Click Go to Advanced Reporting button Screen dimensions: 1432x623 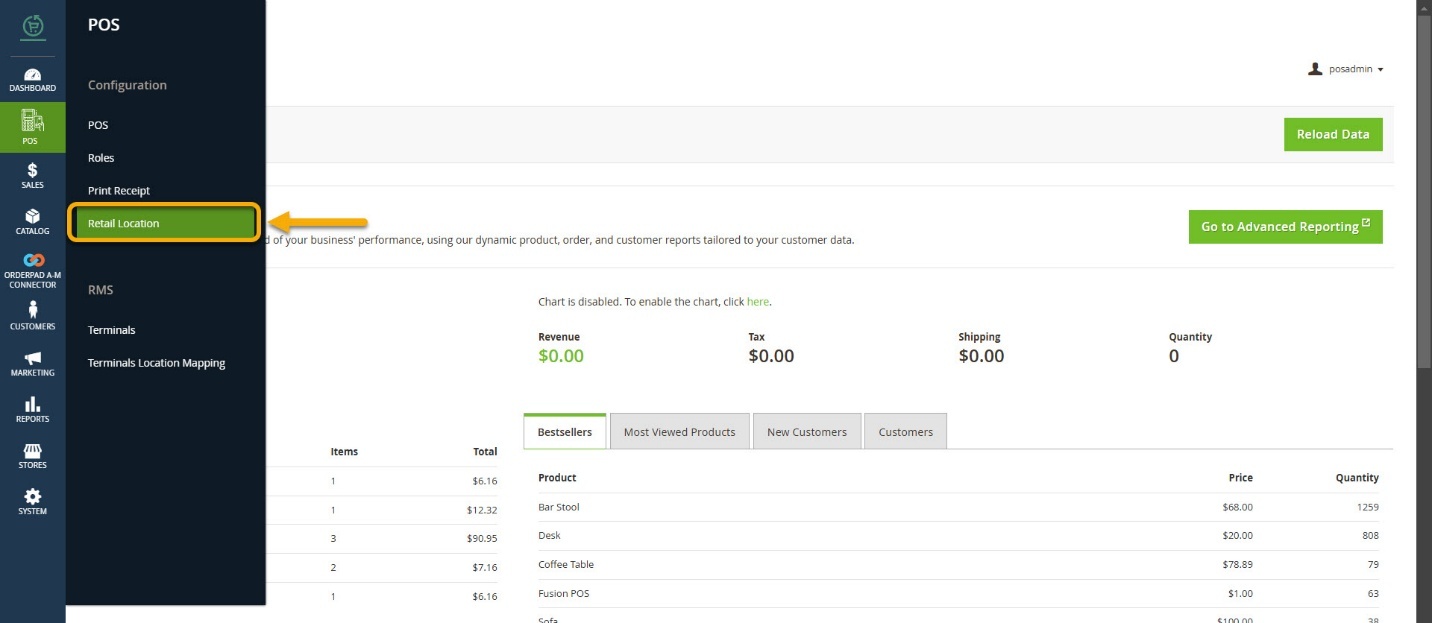point(1285,226)
